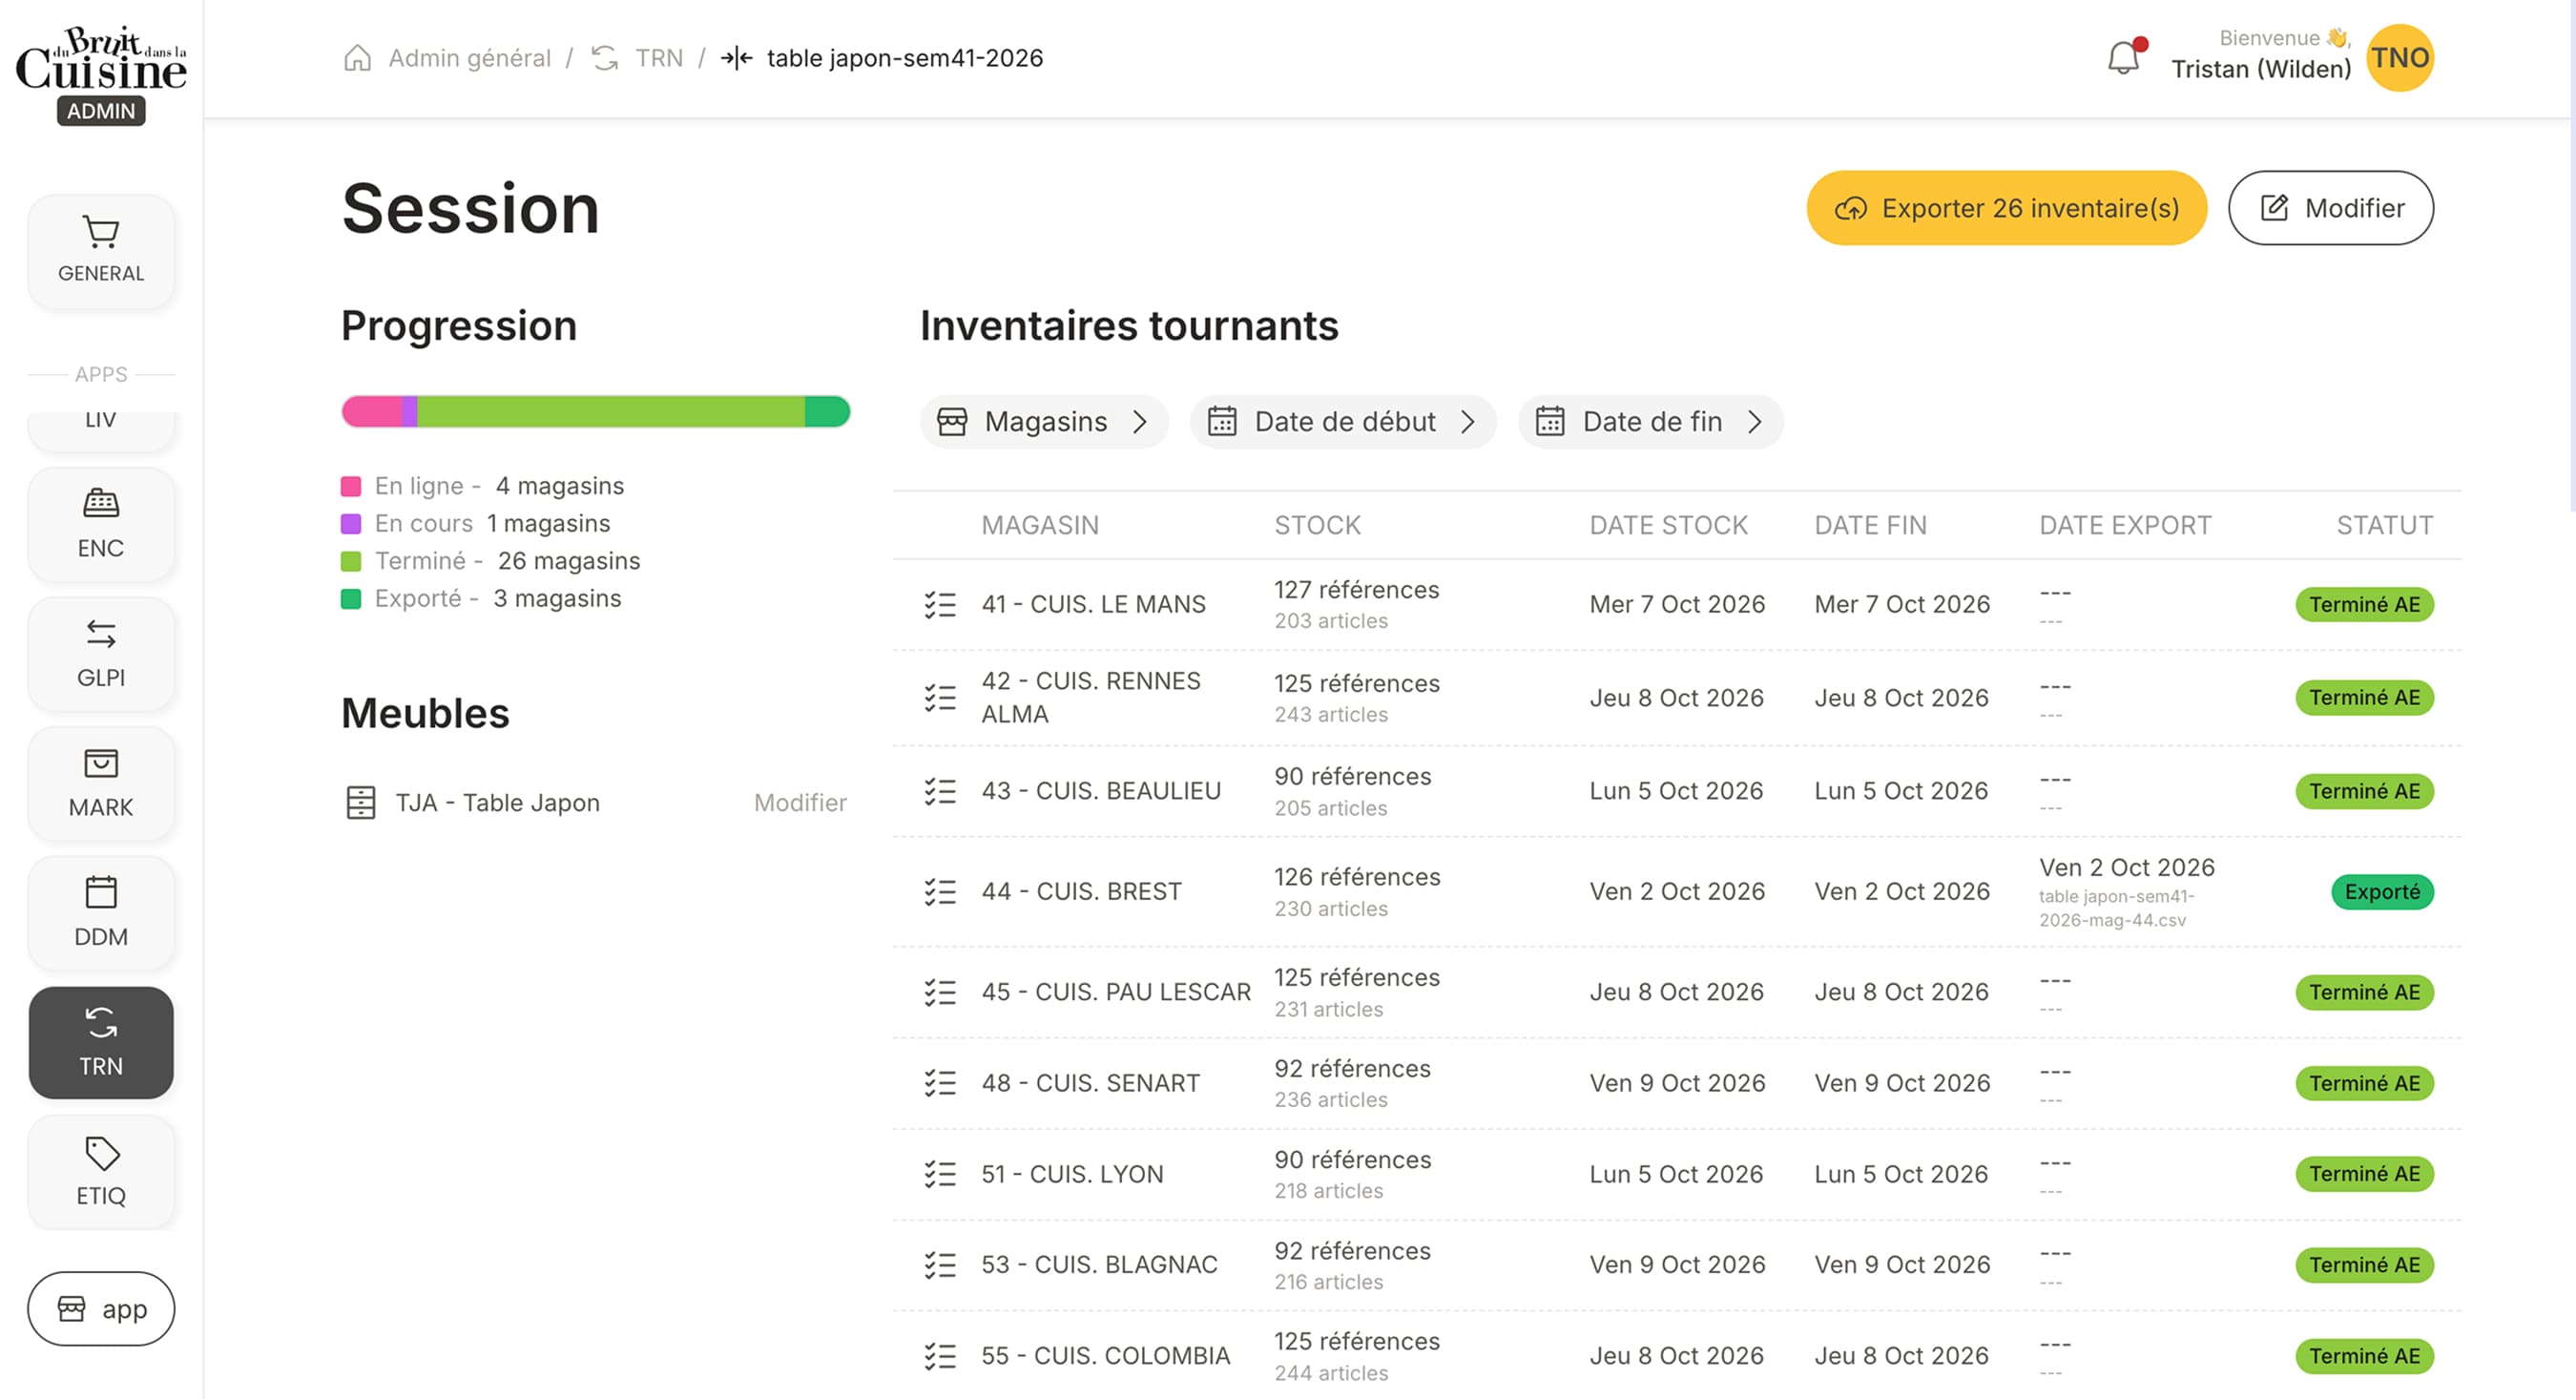Sort by STATUT column header
Image resolution: width=2576 pixels, height=1400 pixels.
pos(2384,526)
